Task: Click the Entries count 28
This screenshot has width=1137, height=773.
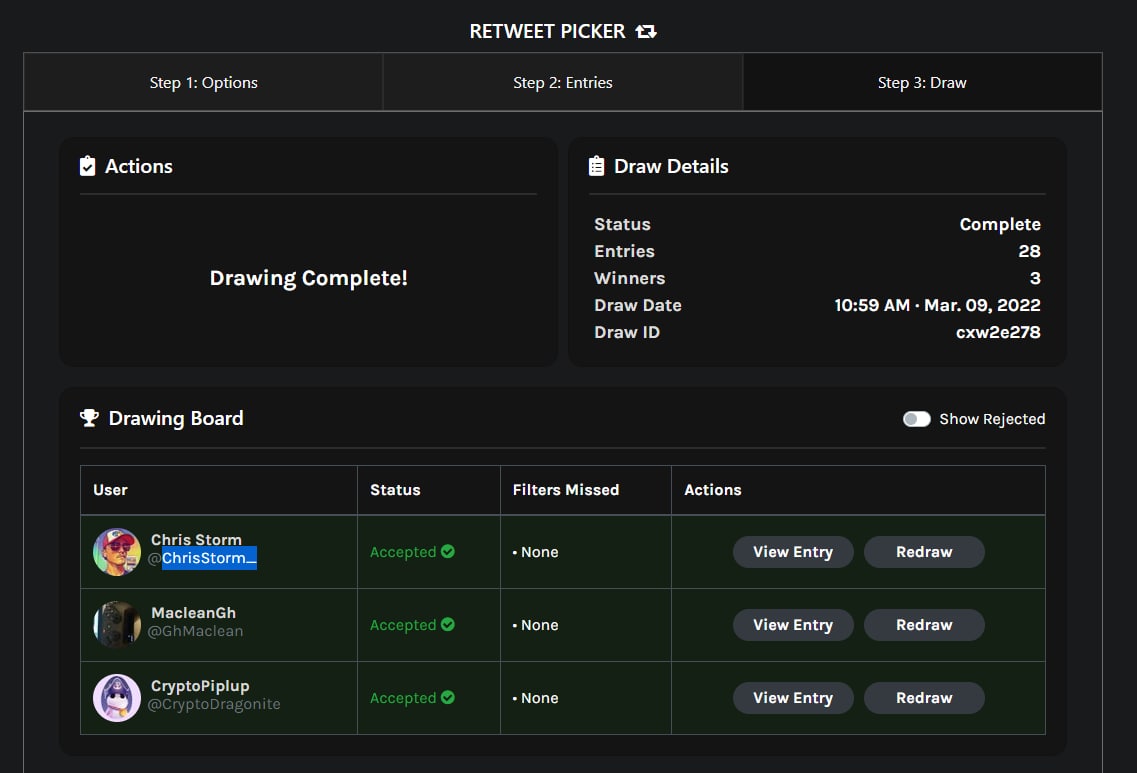Action: [x=1029, y=251]
